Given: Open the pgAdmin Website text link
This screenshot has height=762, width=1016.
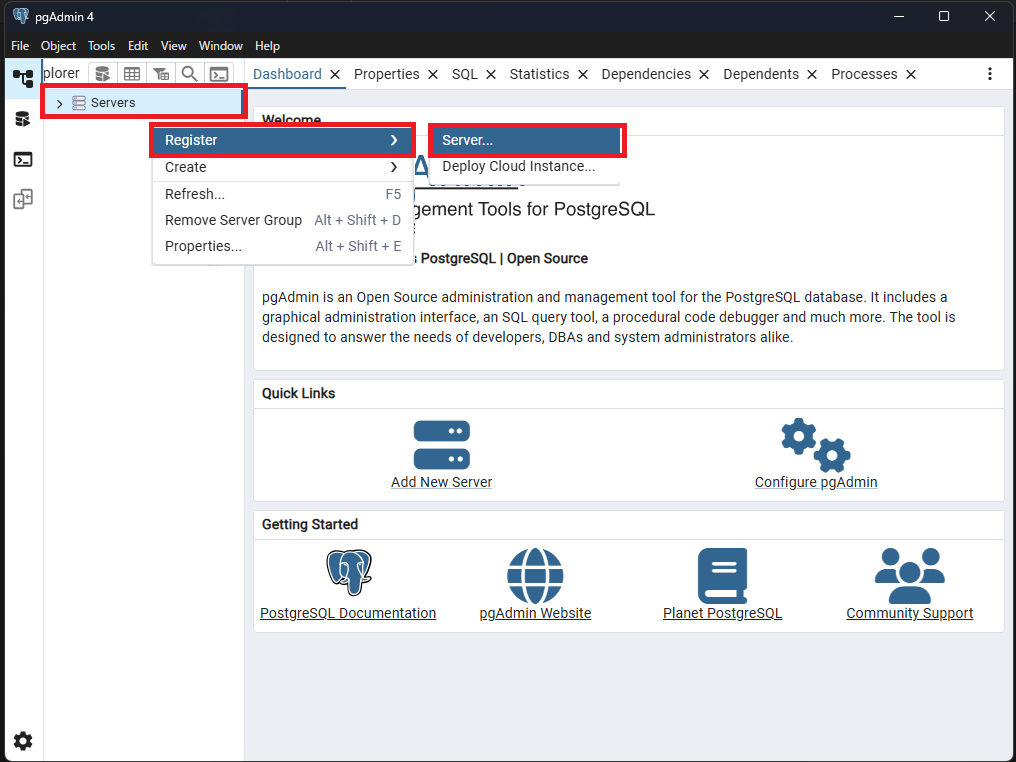Looking at the screenshot, I should click(535, 613).
